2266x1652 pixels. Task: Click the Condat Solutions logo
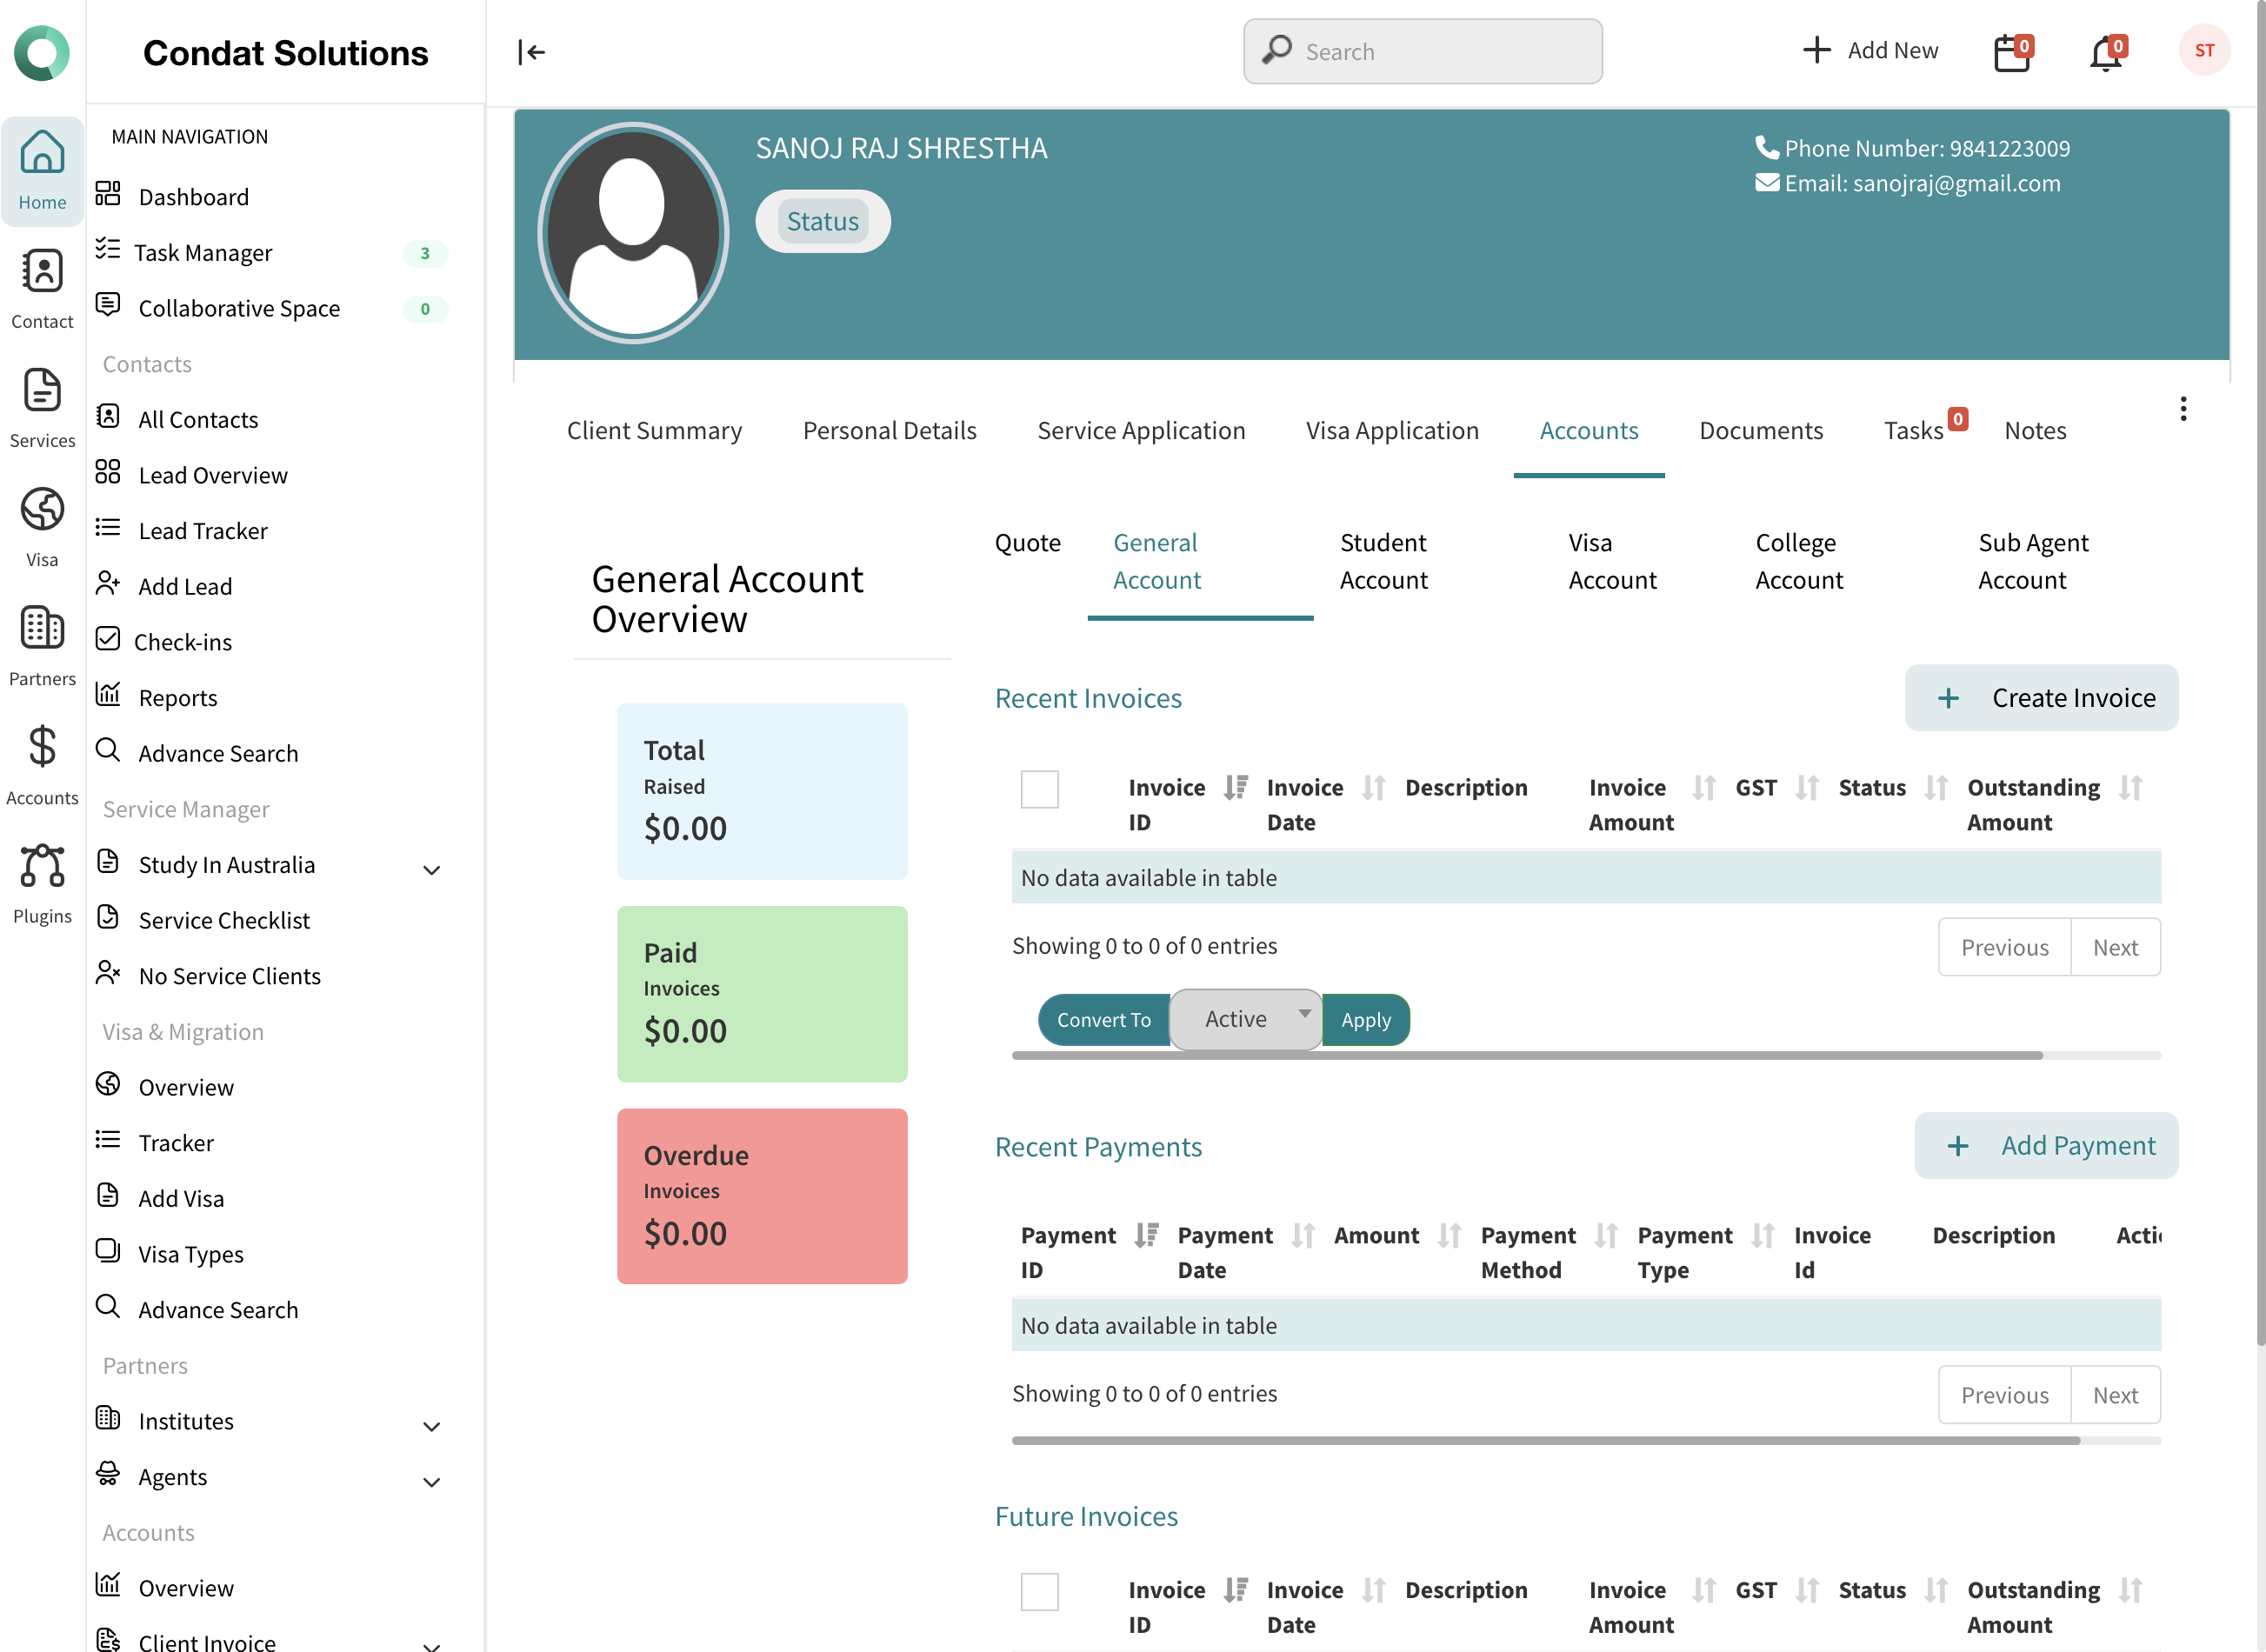pos(42,52)
